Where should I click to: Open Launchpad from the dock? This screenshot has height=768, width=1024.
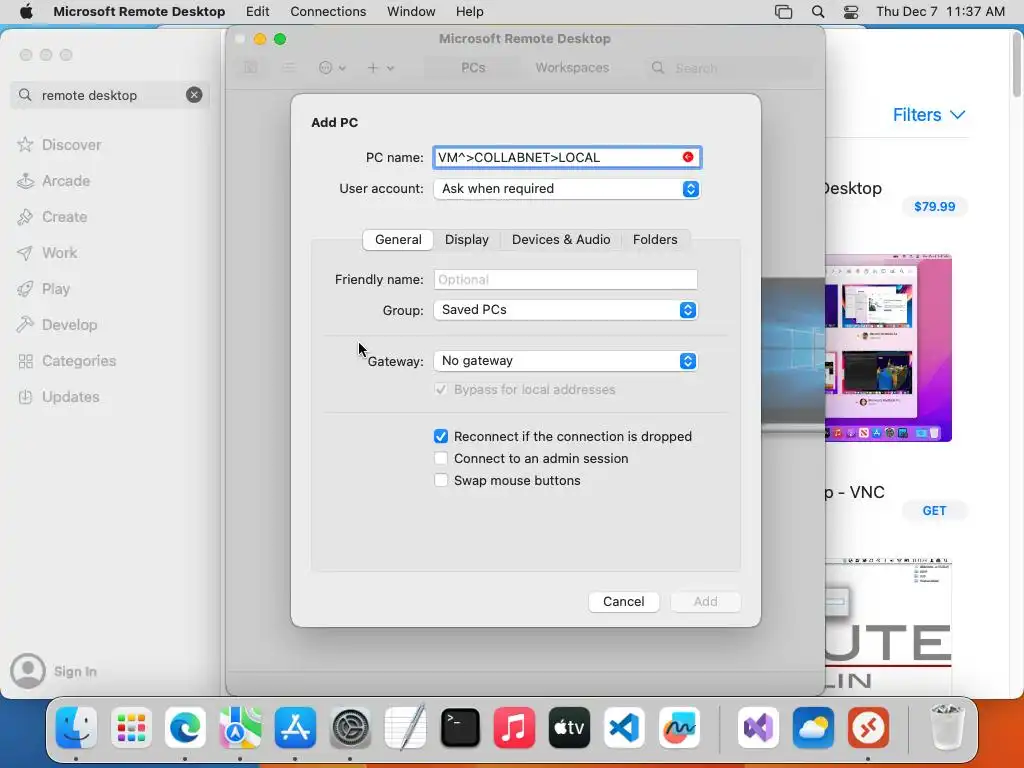pos(131,728)
